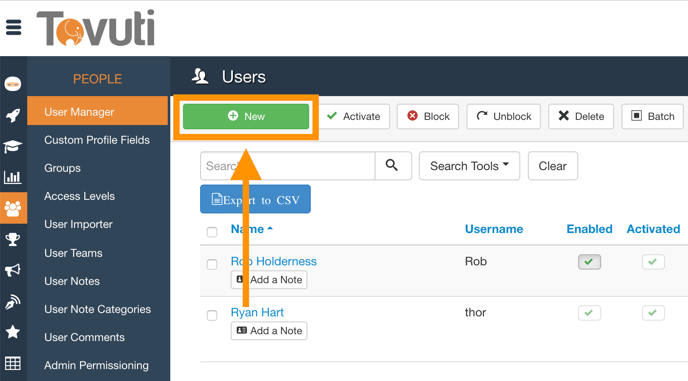Expand the Search Tools dropdown
The width and height of the screenshot is (688, 381).
[469, 165]
